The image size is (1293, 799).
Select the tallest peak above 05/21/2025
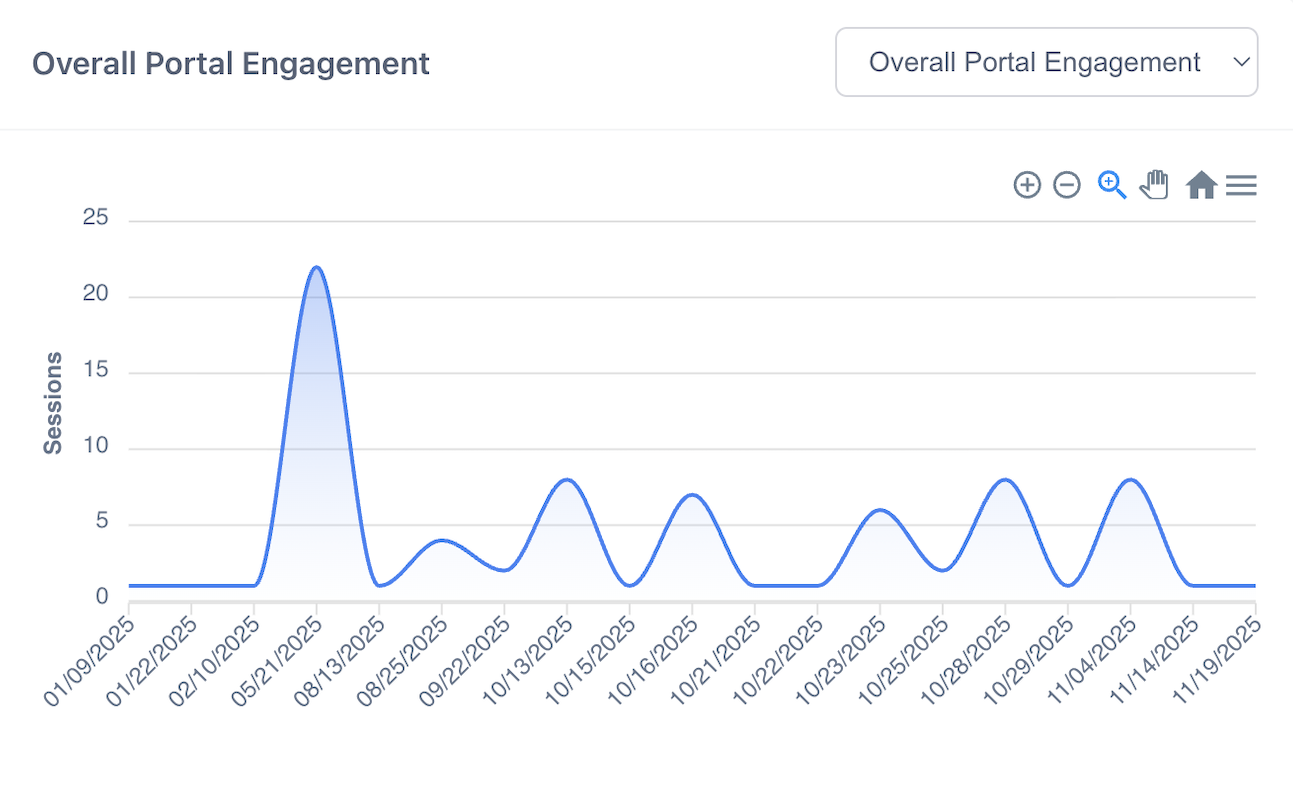tap(316, 267)
